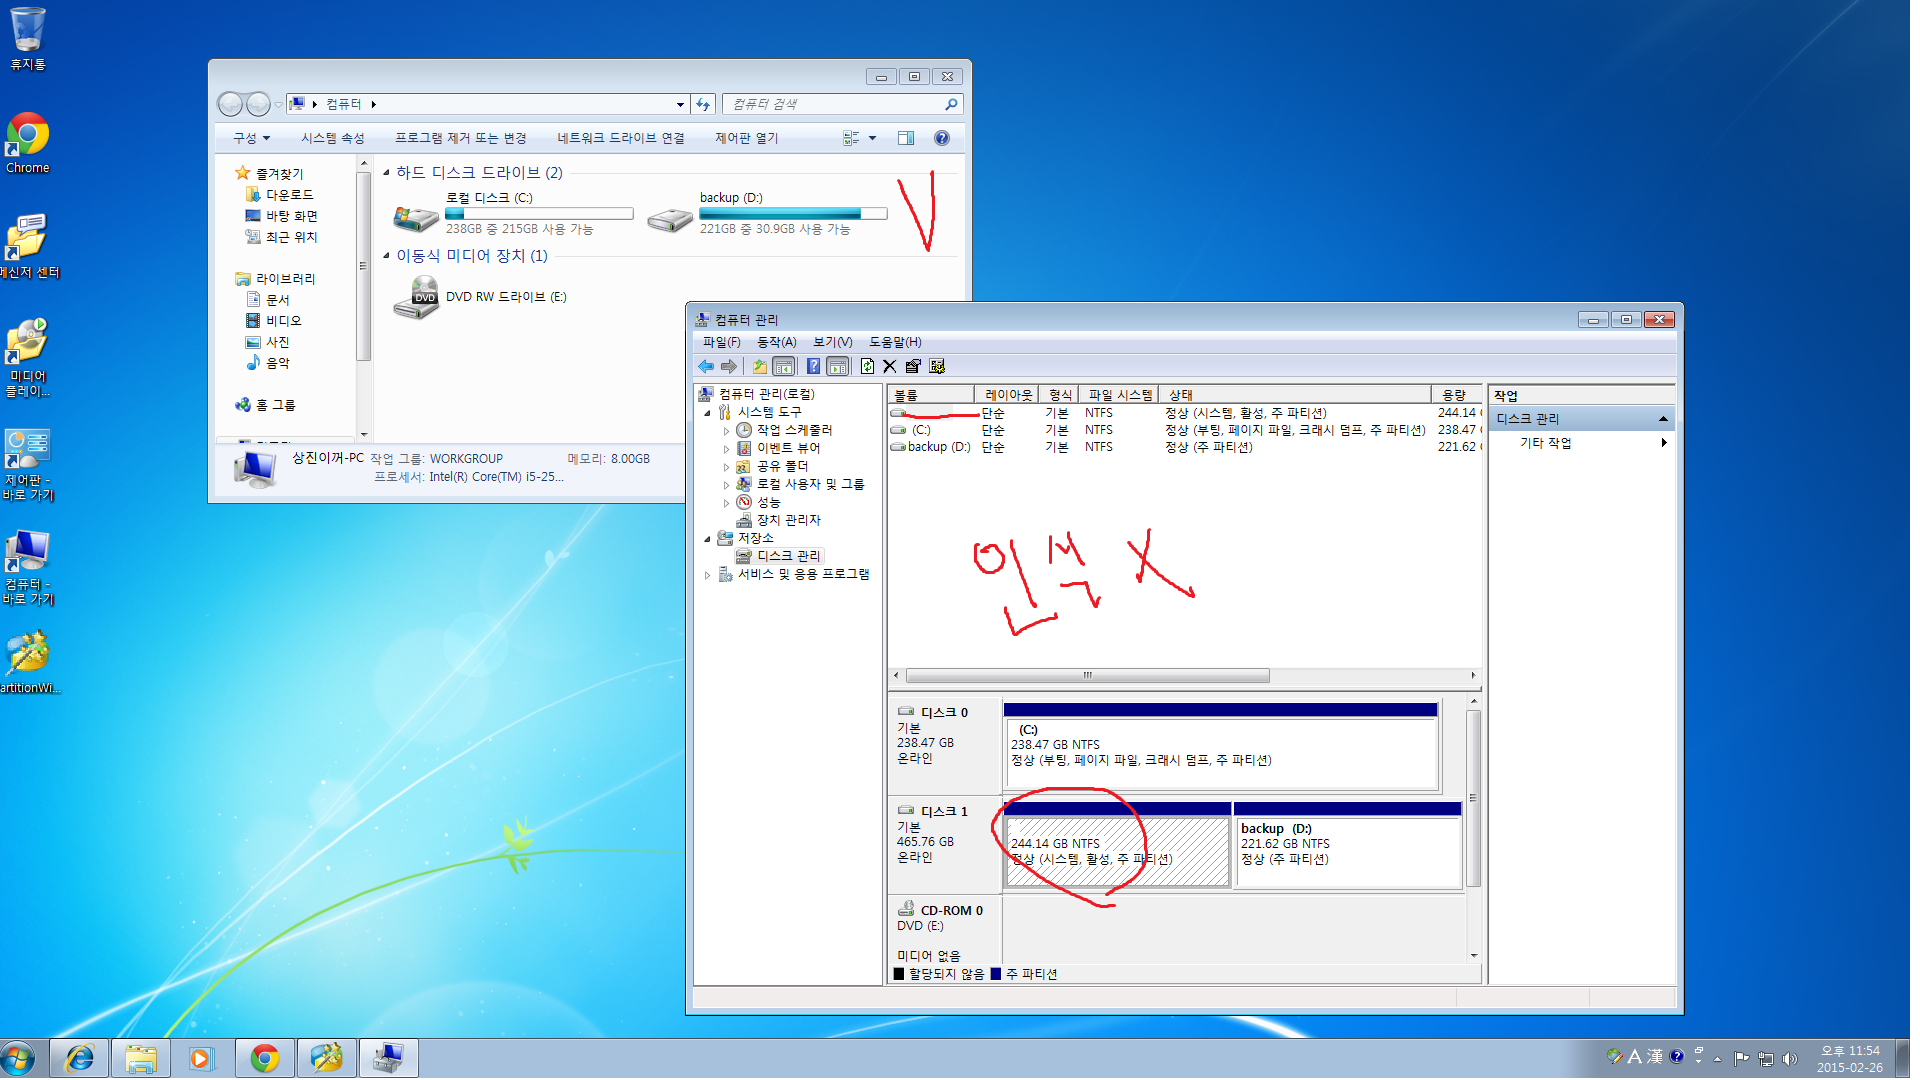
Task: Click 시스템 속성 in Explorer command bar
Action: (x=332, y=138)
